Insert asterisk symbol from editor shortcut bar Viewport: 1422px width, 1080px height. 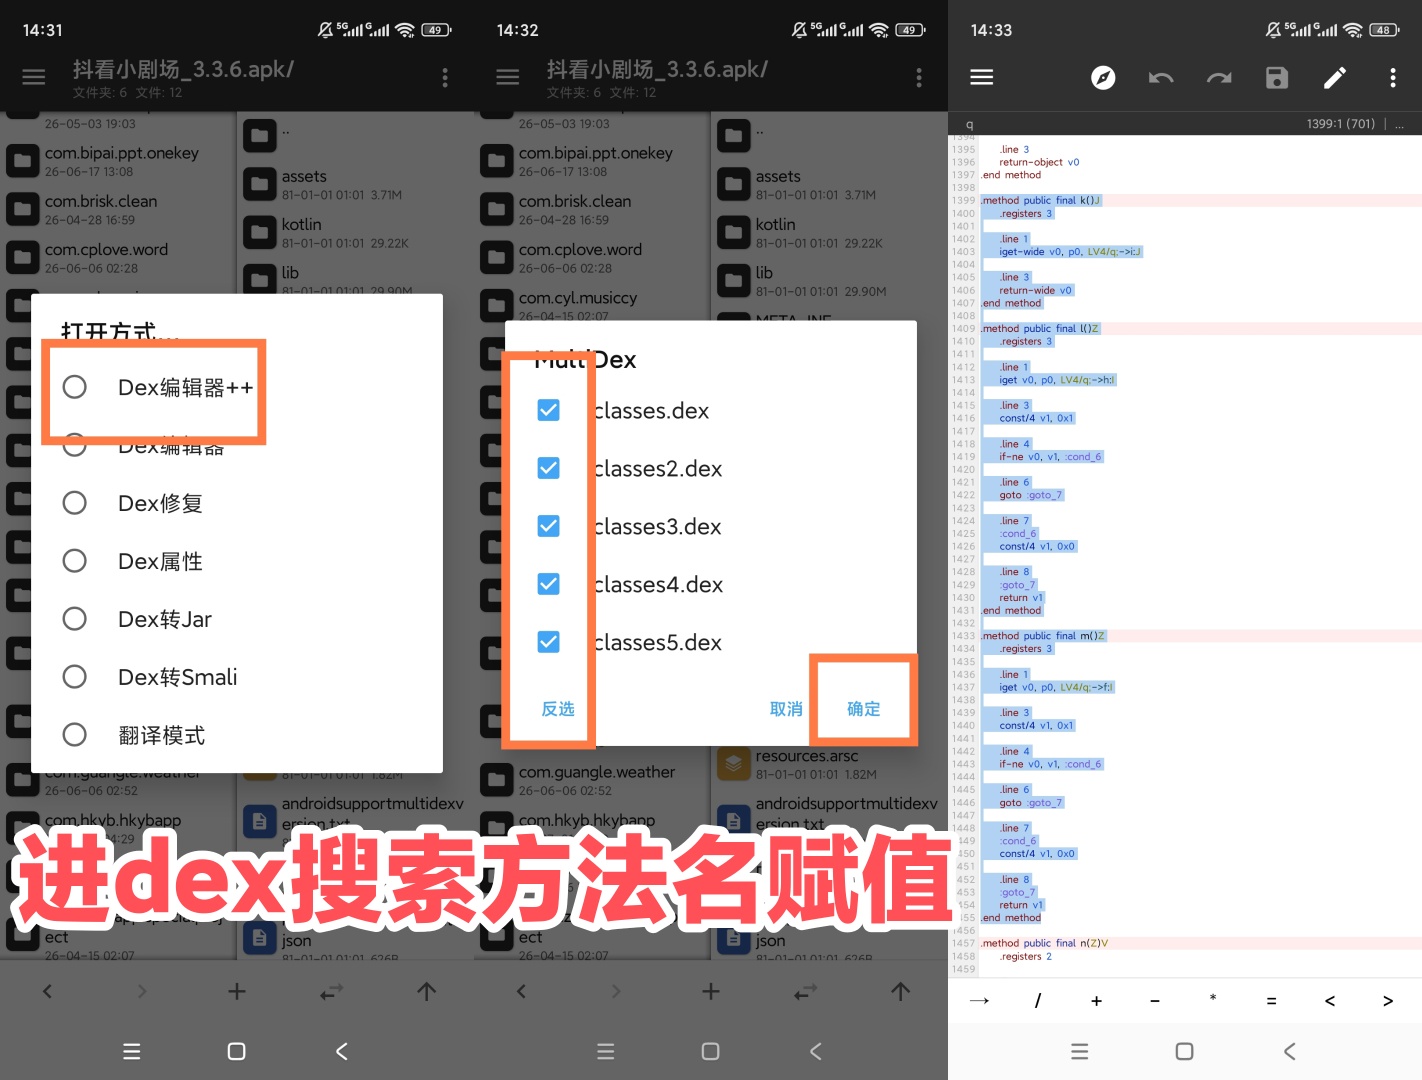click(x=1213, y=998)
